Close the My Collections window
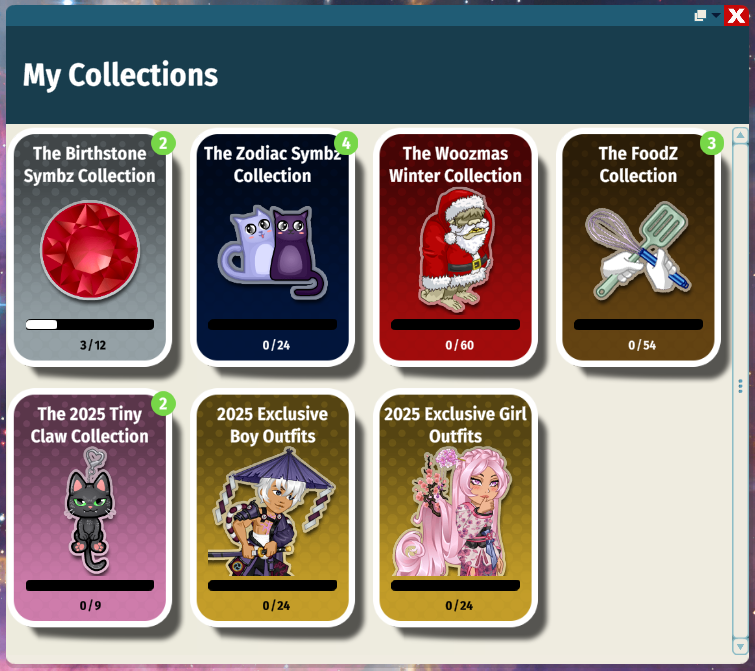Image resolution: width=755 pixels, height=671 pixels. 736,16
